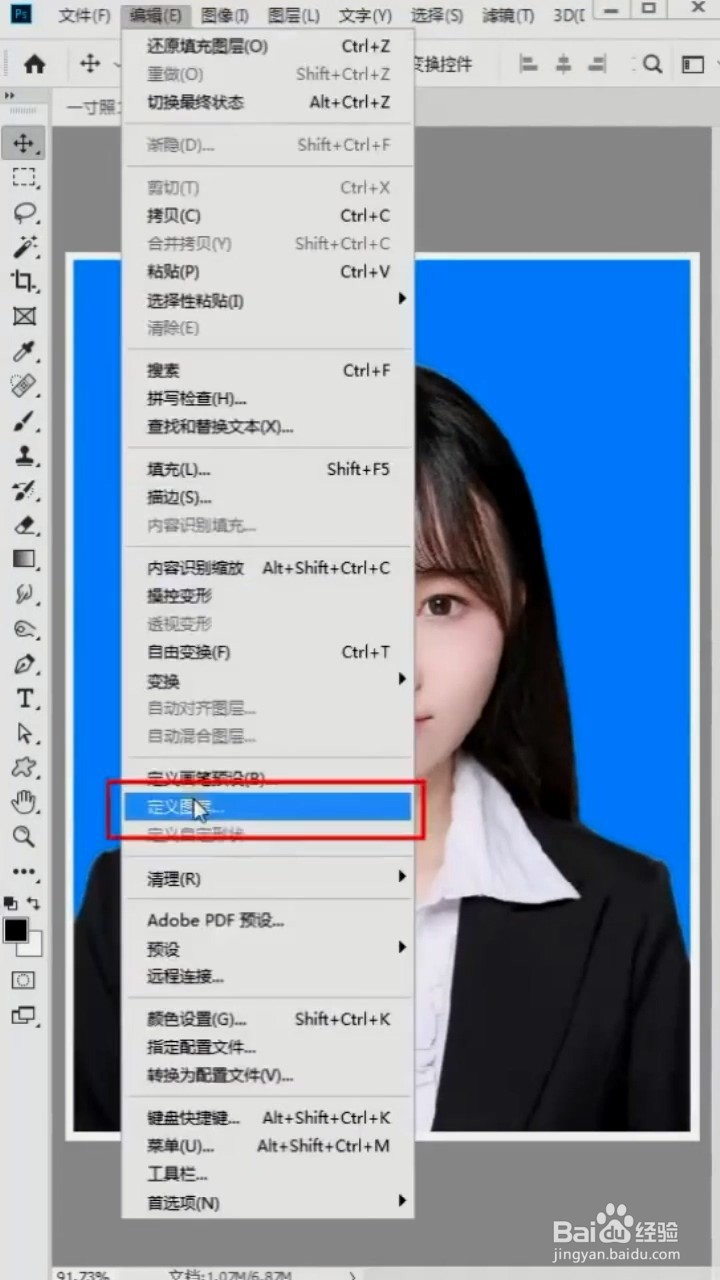
Task: Open the black foreground color swatch
Action: [15, 930]
